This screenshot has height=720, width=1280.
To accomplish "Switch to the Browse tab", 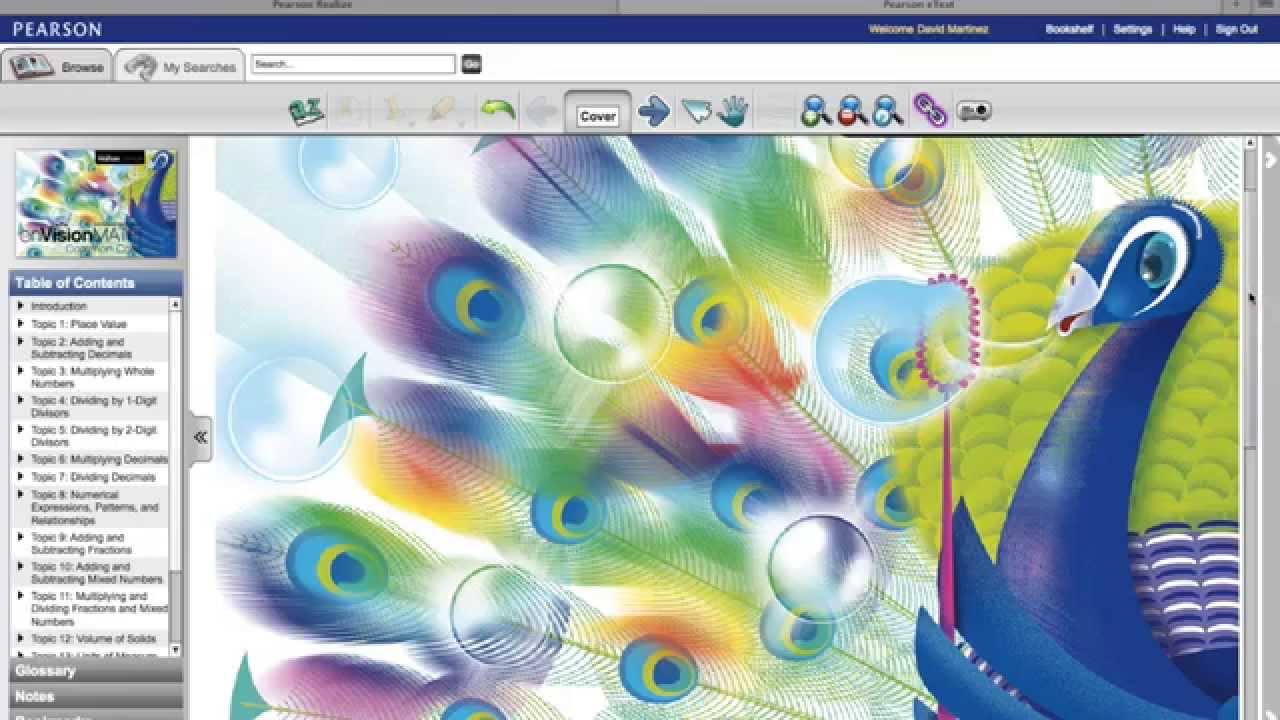I will [57, 67].
